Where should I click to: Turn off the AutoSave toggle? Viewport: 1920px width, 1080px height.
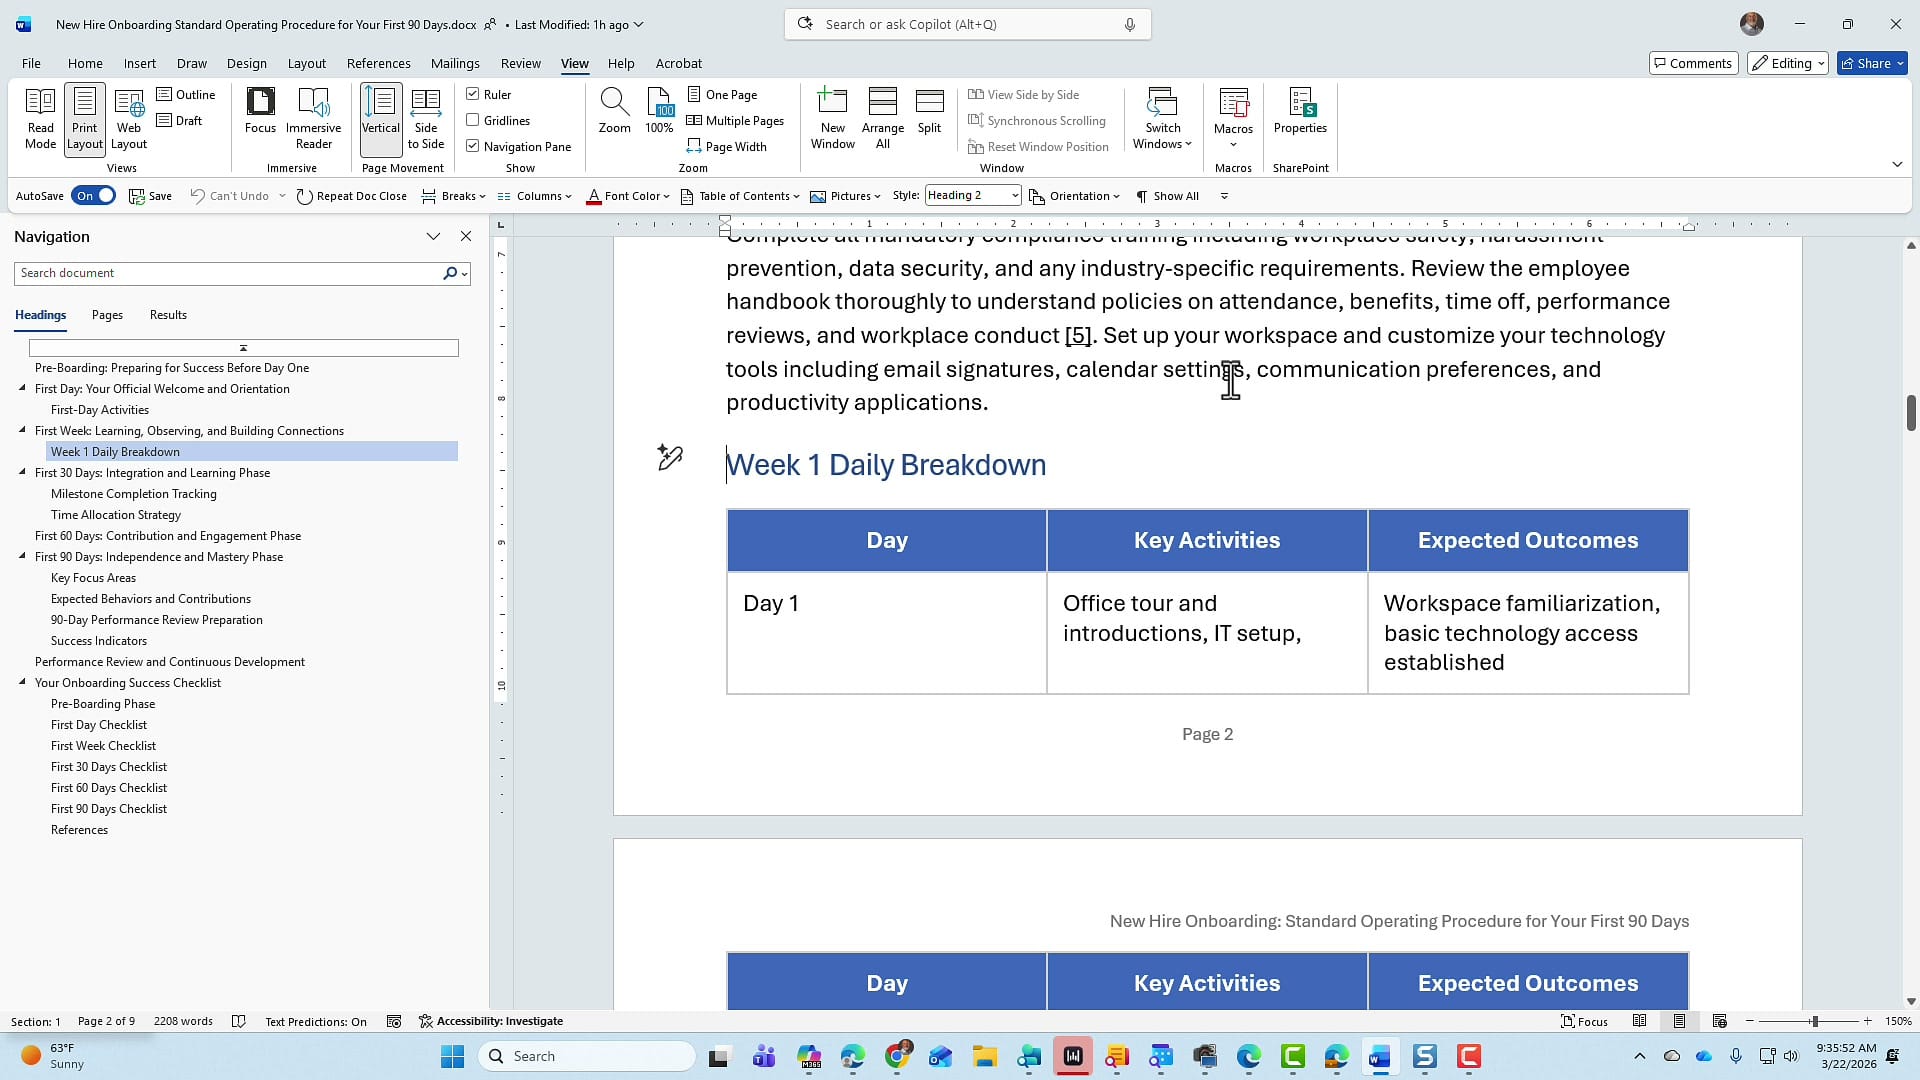pyautogui.click(x=95, y=196)
